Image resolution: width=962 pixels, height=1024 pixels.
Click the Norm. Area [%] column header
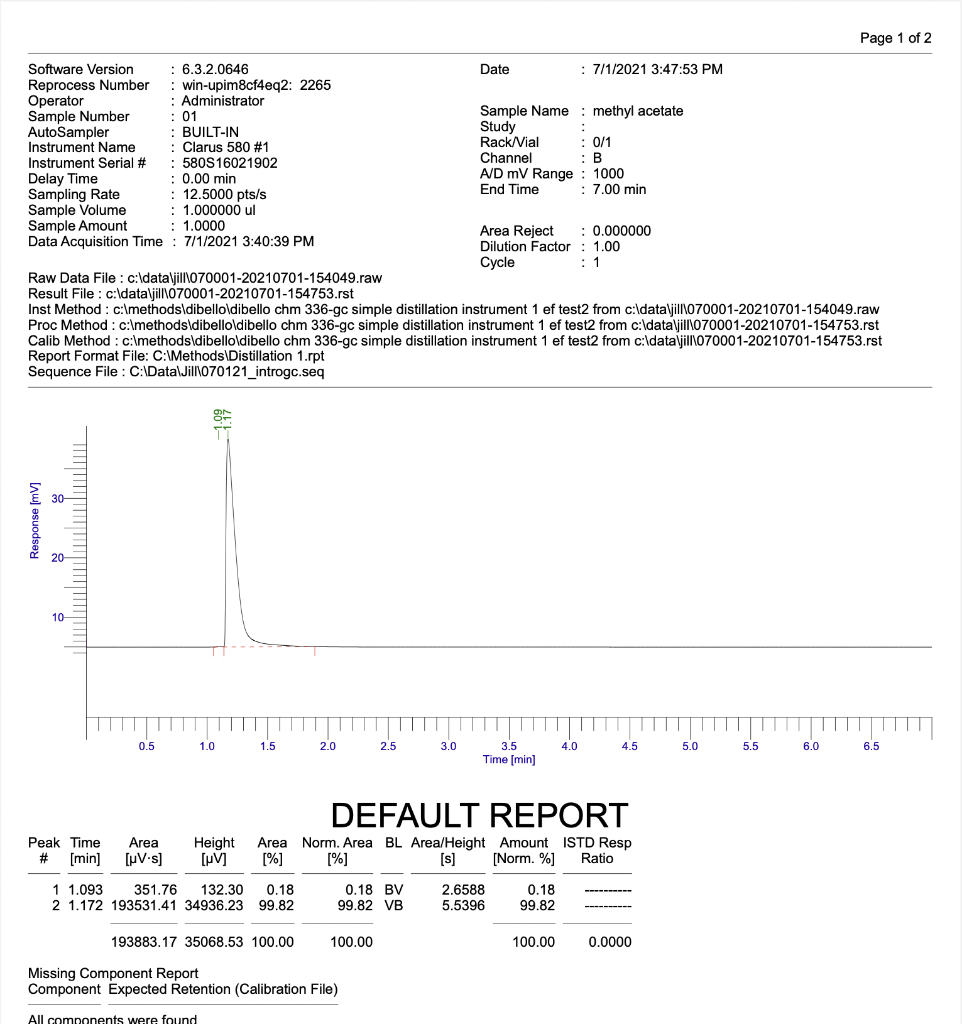337,851
